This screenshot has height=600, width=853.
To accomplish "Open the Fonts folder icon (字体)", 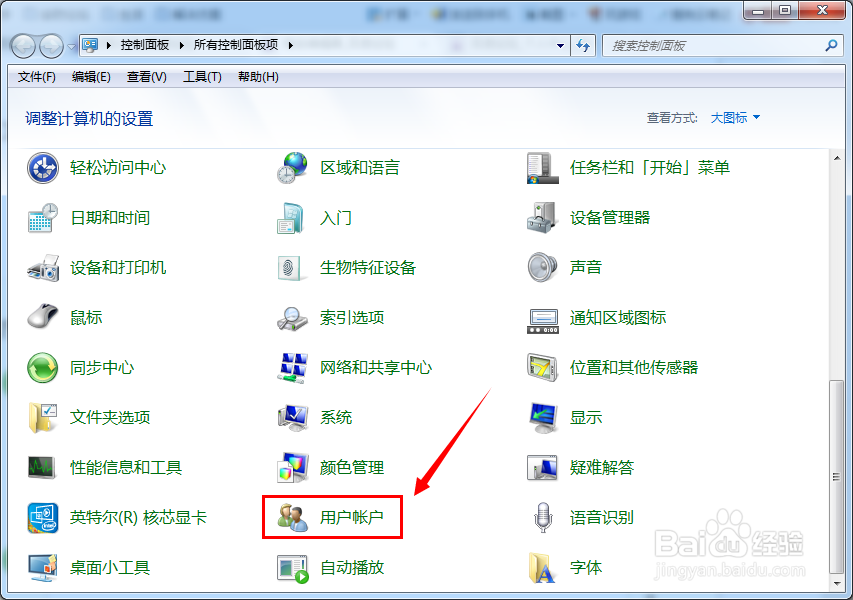I will (x=542, y=568).
